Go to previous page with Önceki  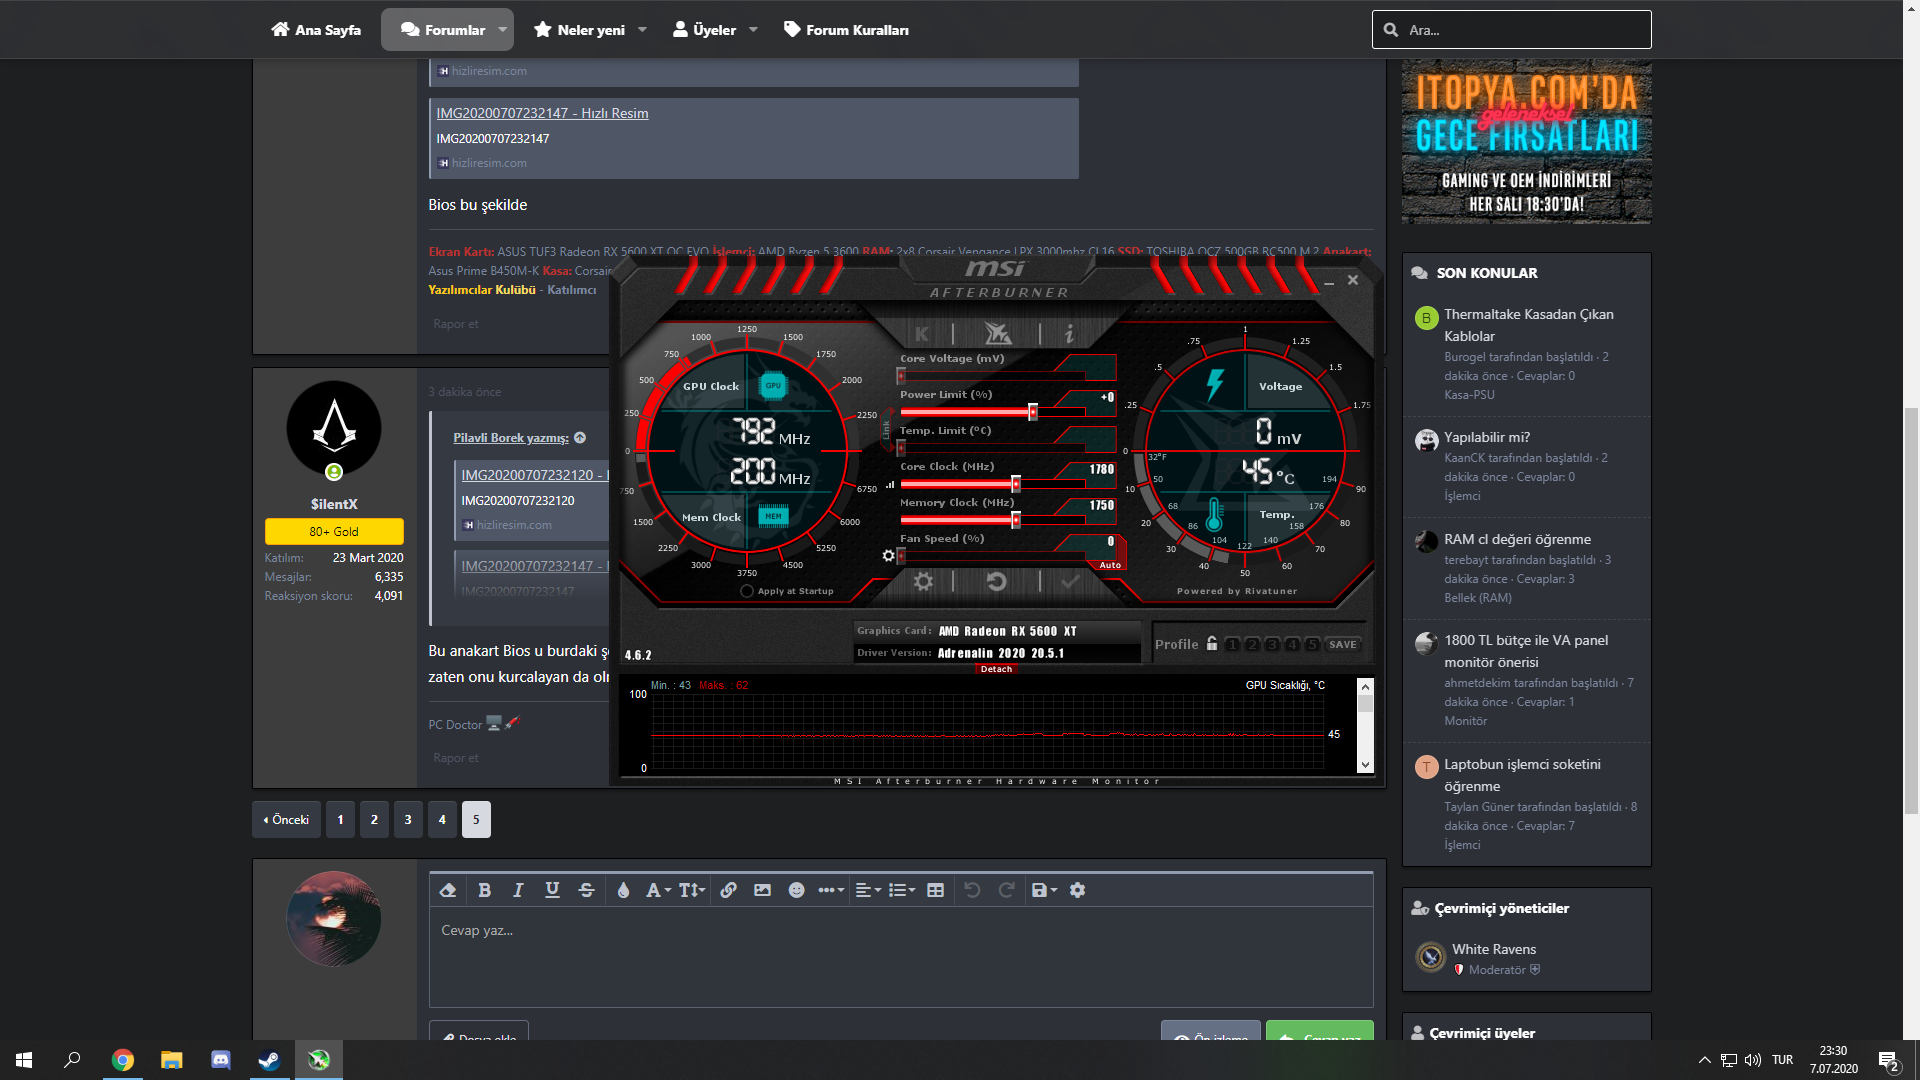click(286, 820)
